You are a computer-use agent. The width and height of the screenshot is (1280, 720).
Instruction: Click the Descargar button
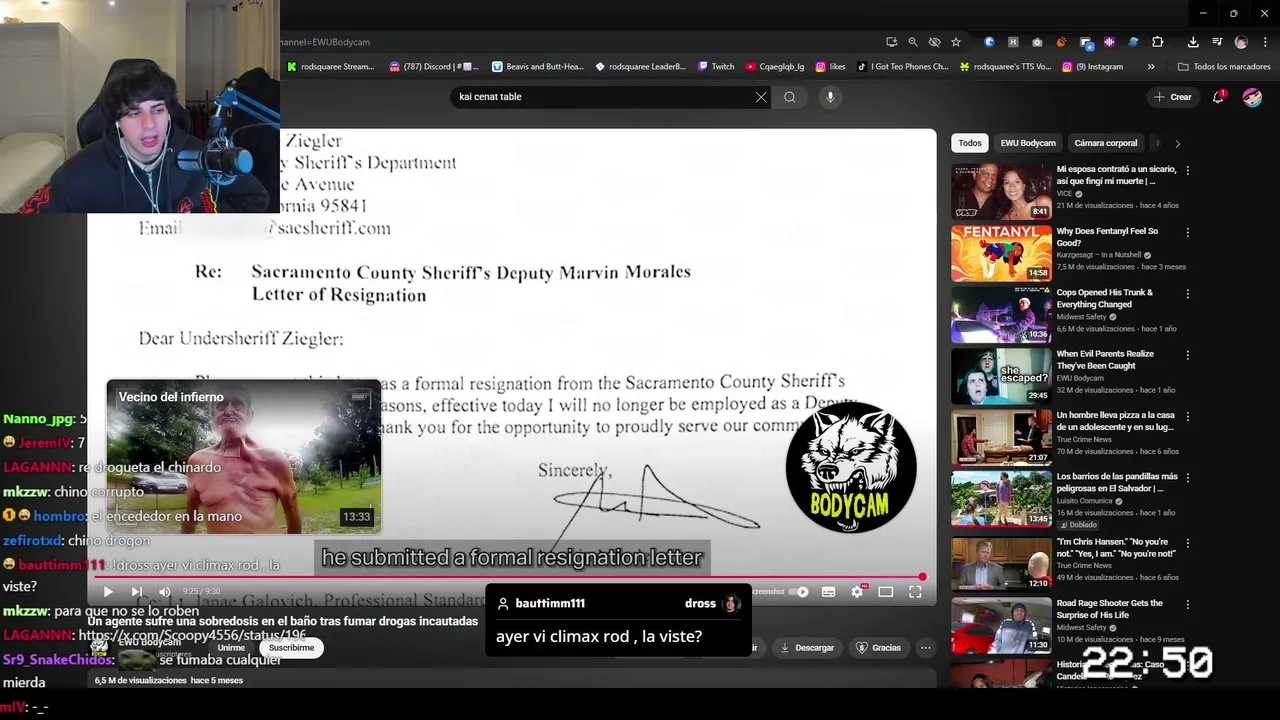[x=806, y=648]
